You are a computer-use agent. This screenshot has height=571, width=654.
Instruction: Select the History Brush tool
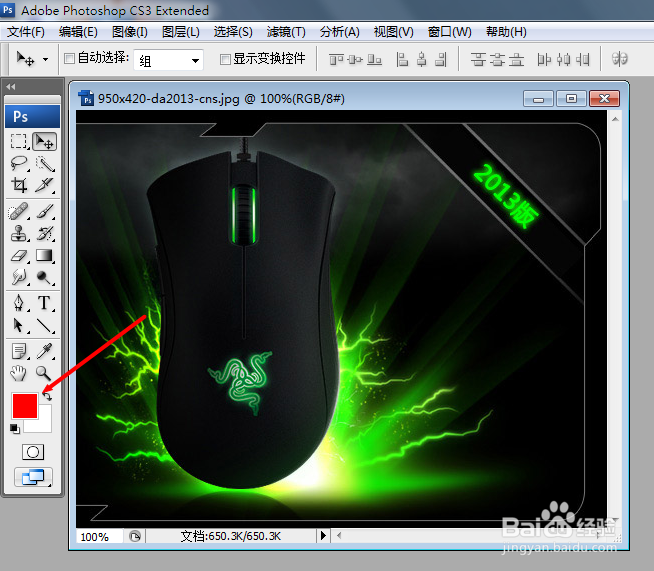click(x=44, y=233)
